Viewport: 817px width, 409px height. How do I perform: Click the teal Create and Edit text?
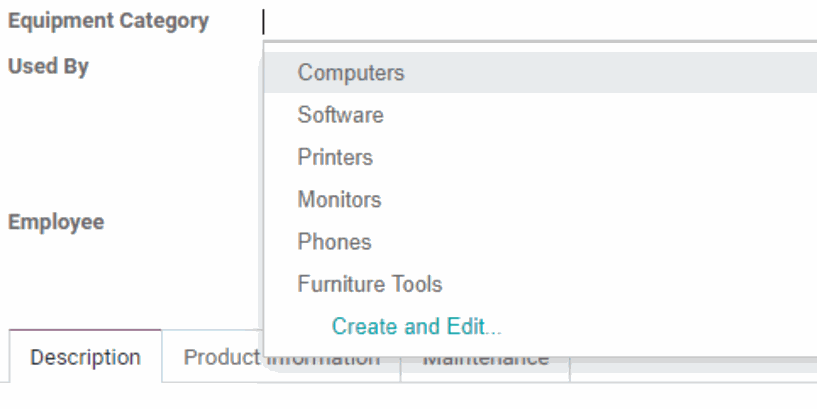[416, 326]
